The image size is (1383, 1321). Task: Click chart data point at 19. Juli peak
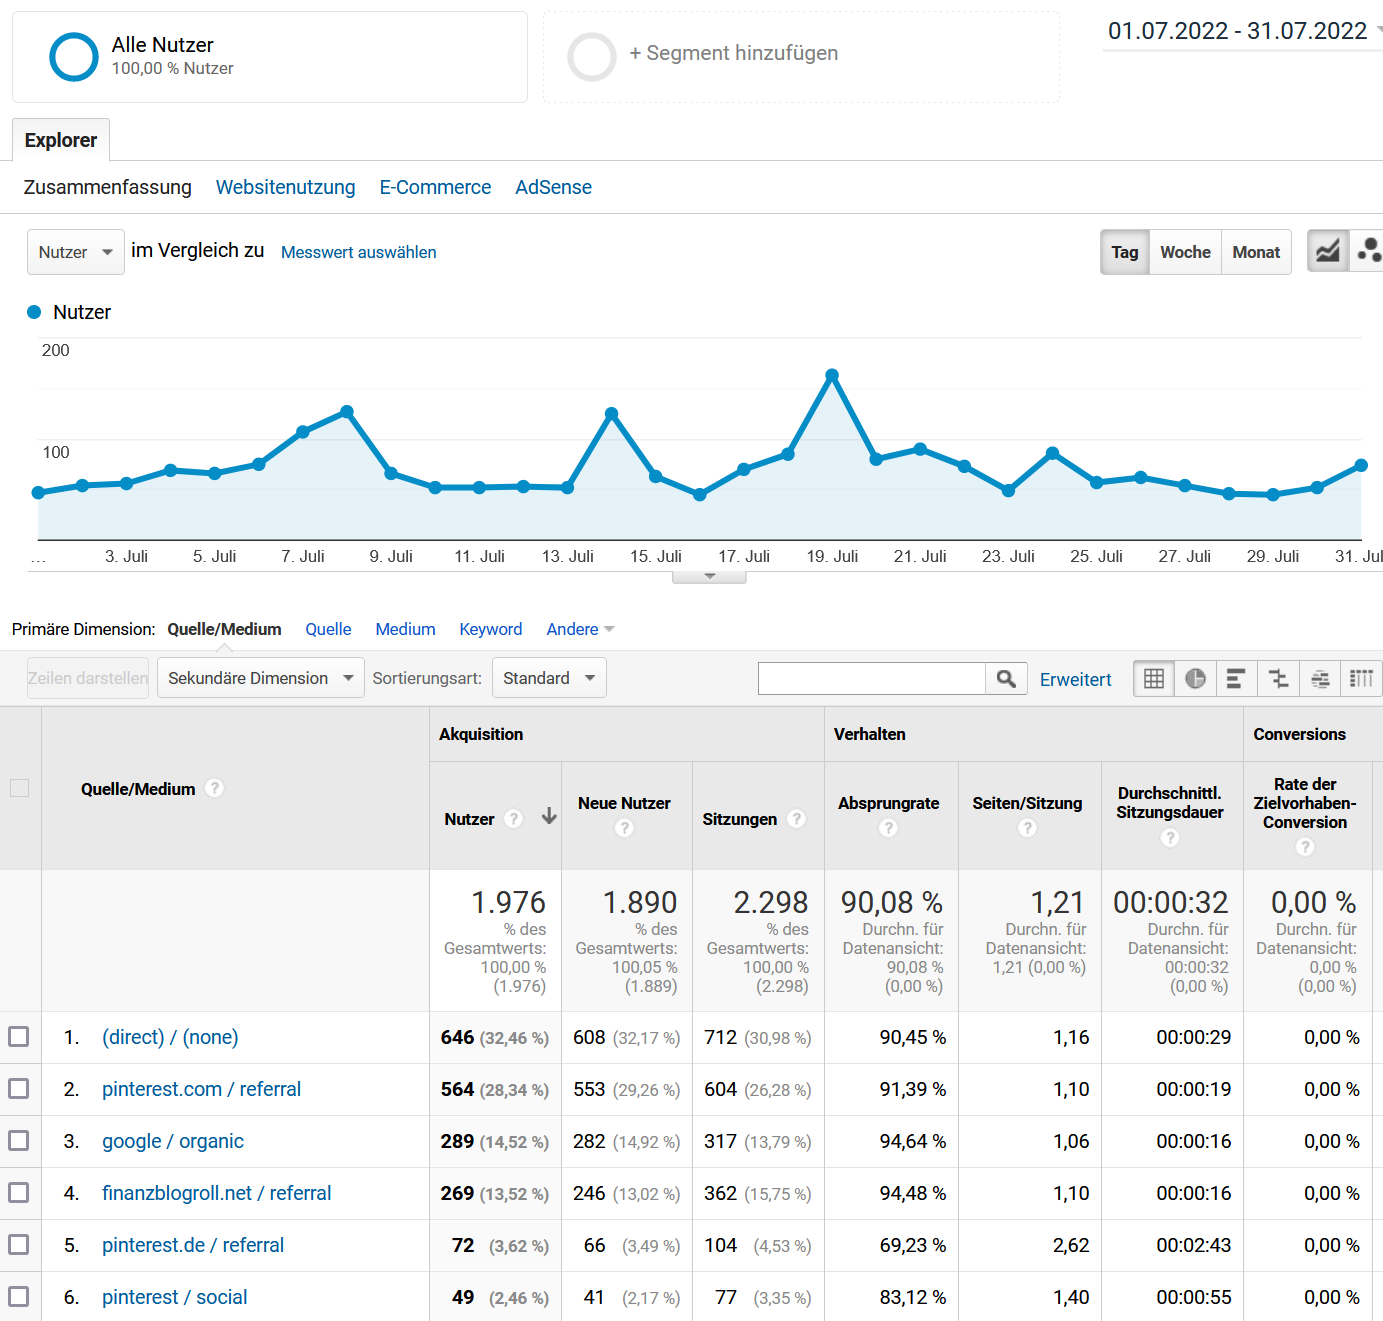pyautogui.click(x=832, y=375)
